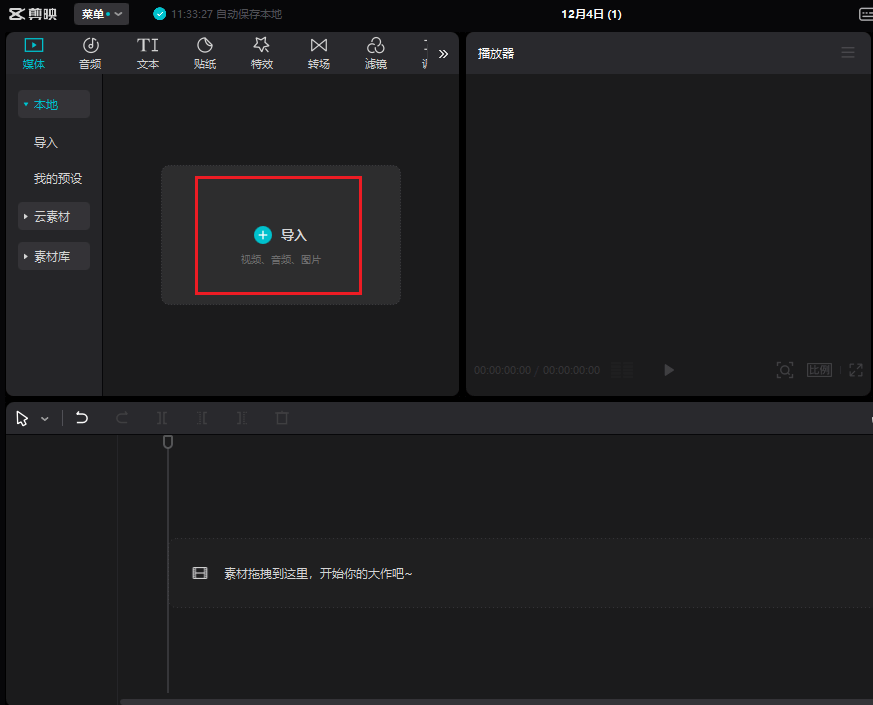Click the delete trash icon in timeline toolbar
This screenshot has height=705, width=873.
(x=282, y=418)
